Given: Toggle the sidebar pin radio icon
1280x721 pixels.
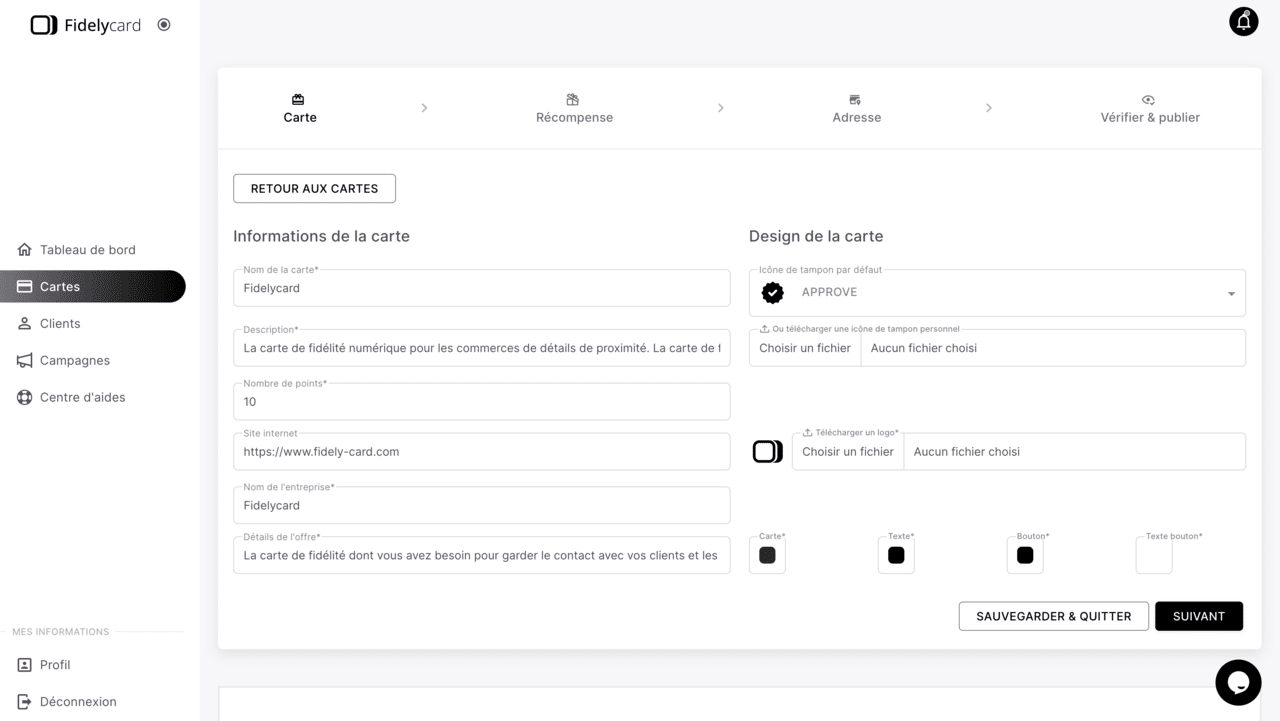Looking at the screenshot, I should click(164, 25).
